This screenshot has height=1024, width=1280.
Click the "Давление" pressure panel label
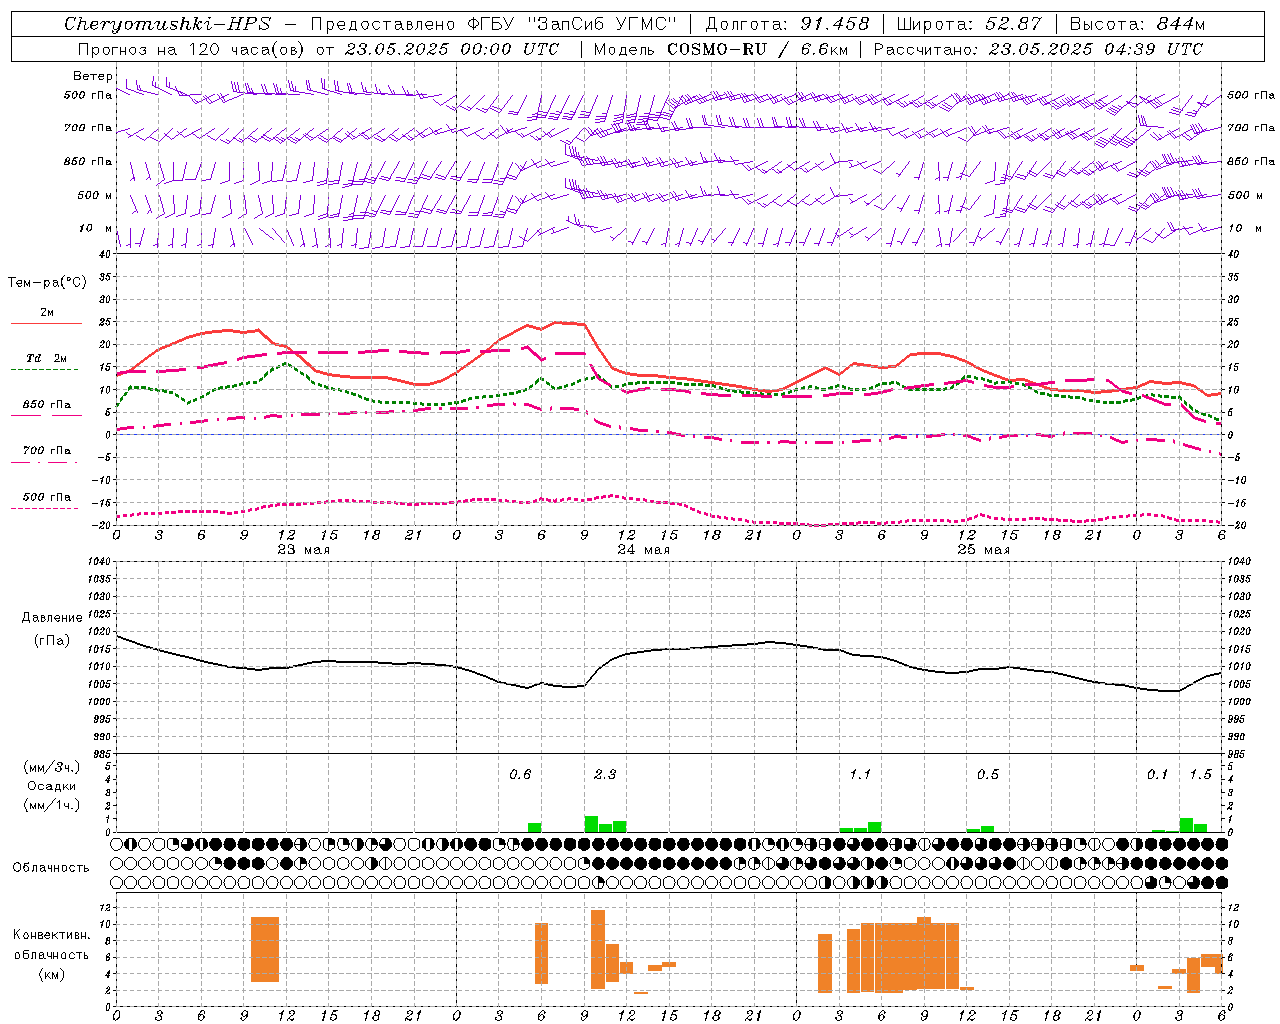pos(52,618)
